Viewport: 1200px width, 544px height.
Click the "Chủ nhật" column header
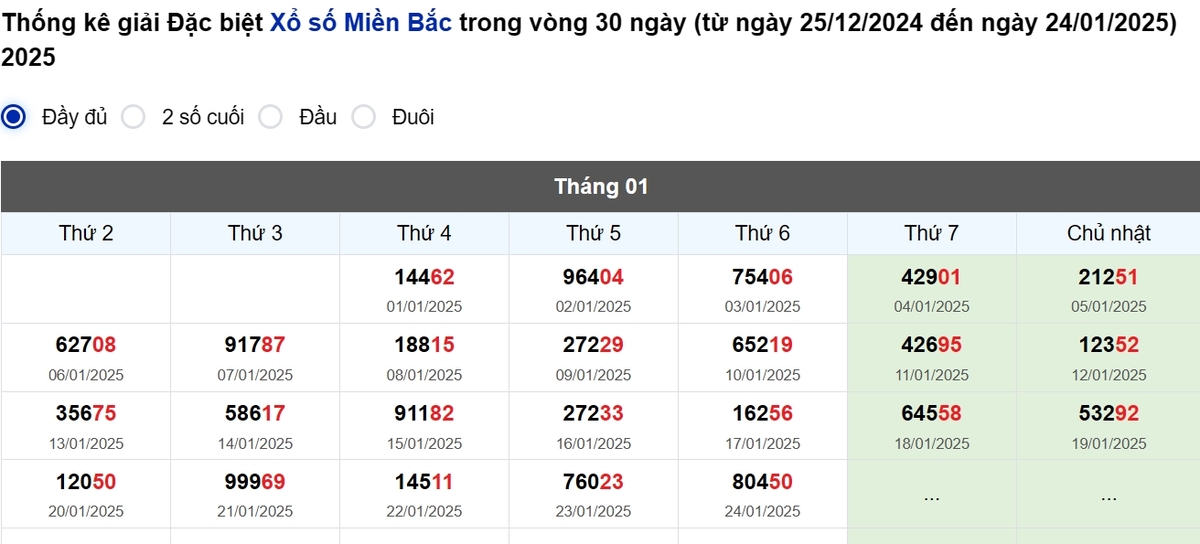click(1108, 233)
